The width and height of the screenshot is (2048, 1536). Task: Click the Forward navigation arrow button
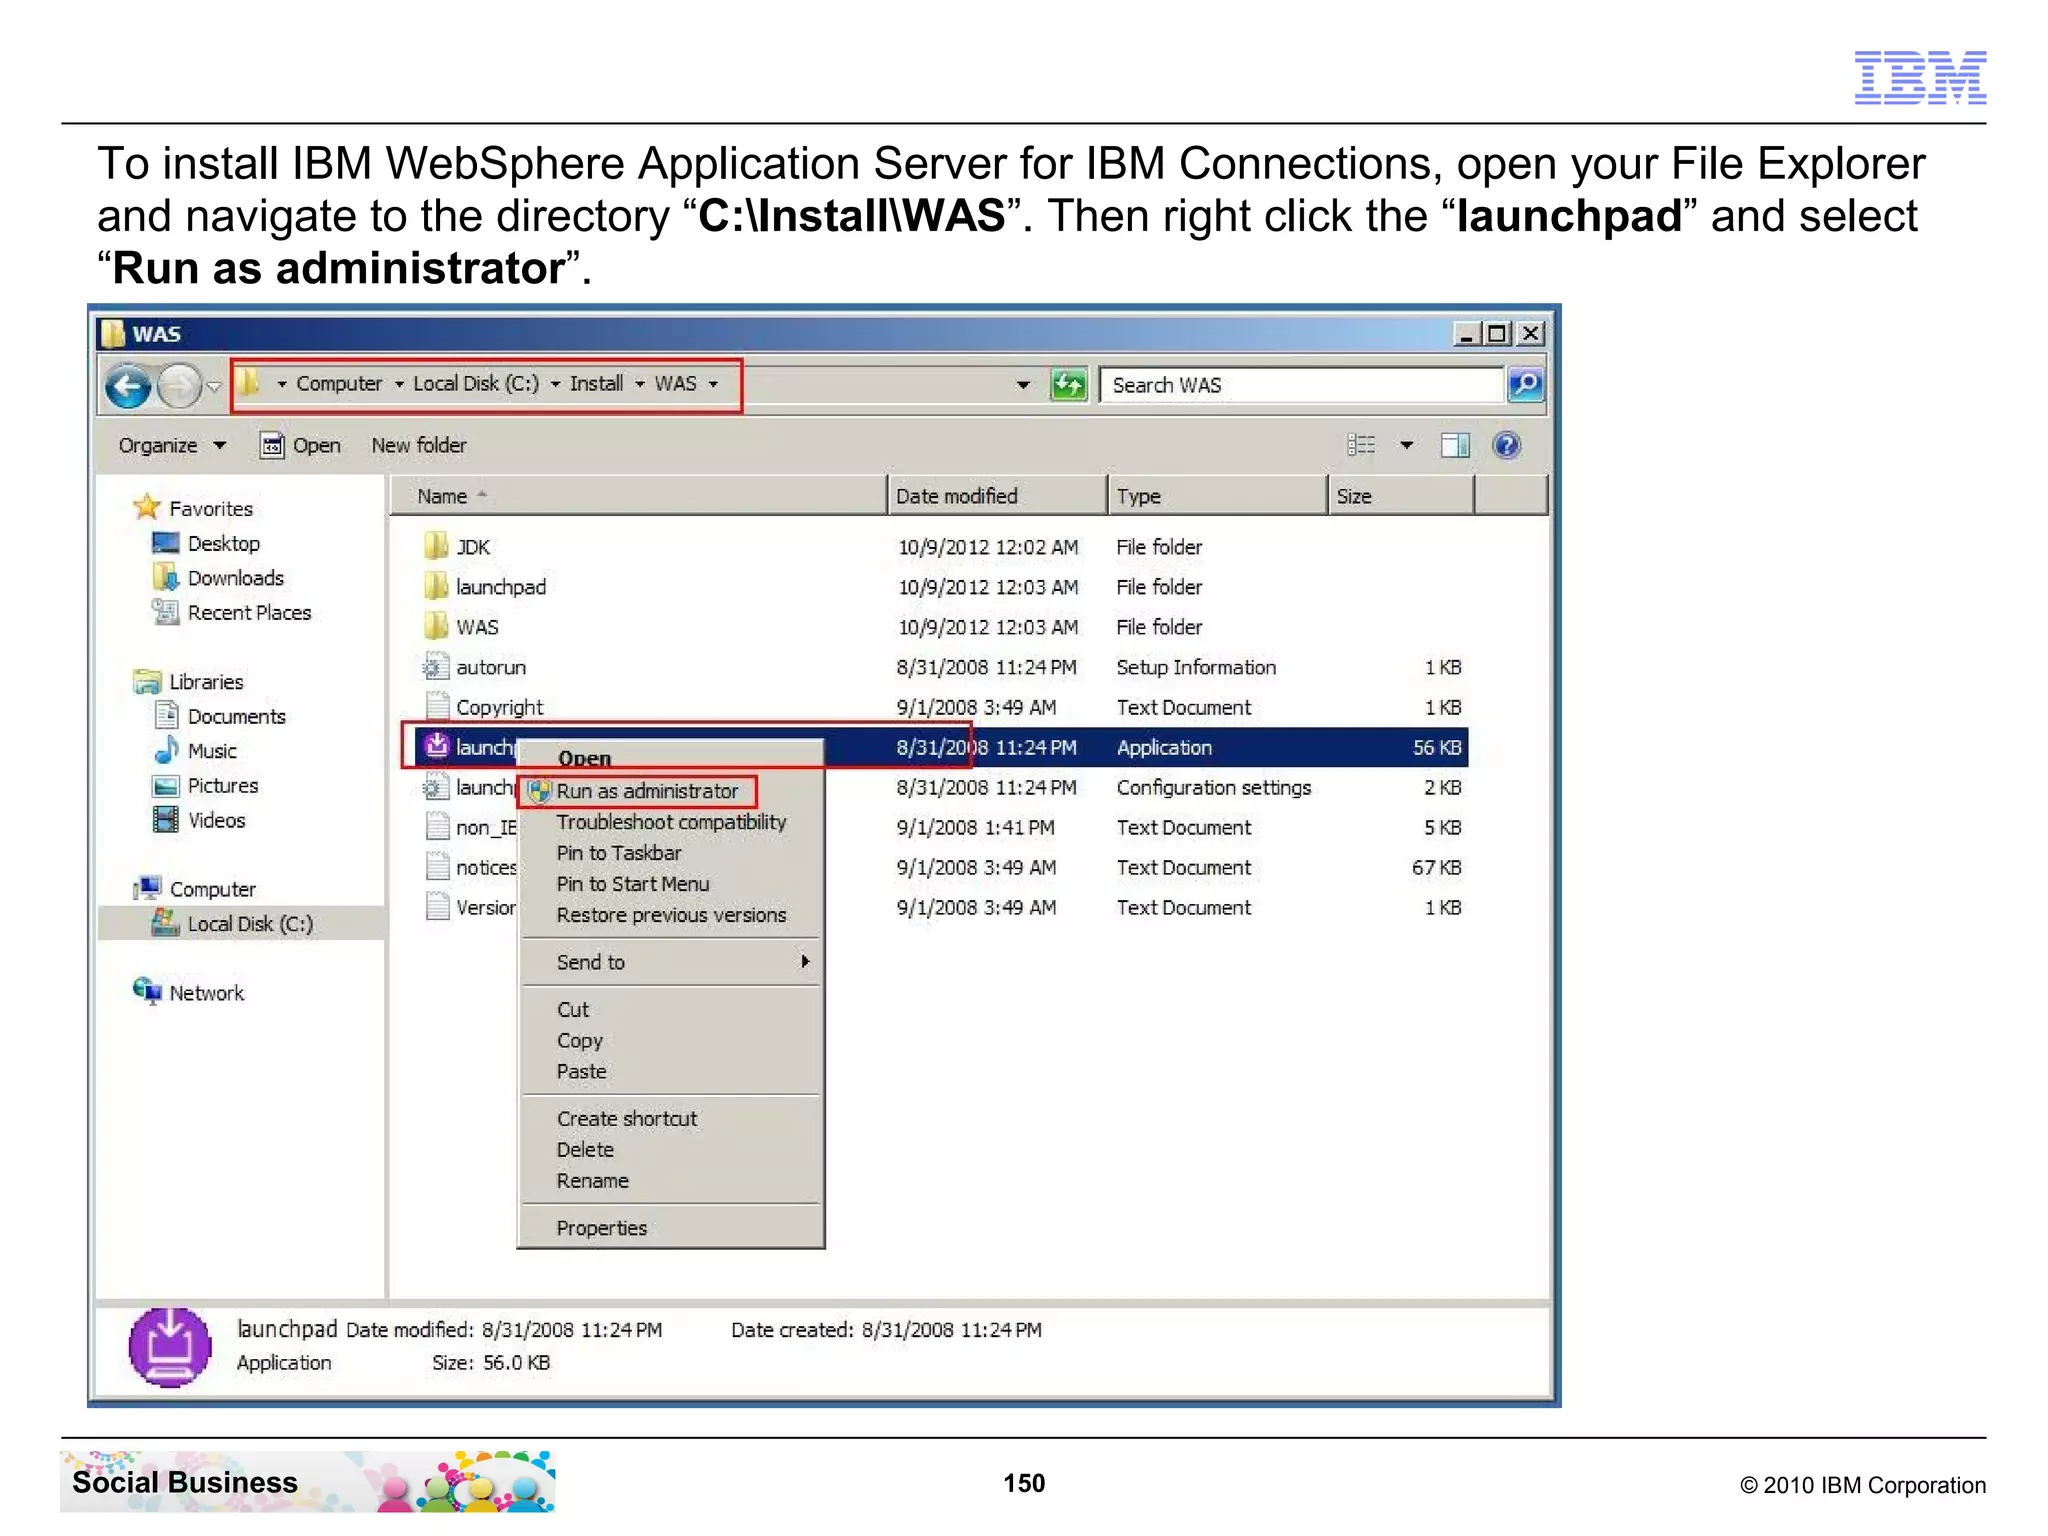(181, 386)
